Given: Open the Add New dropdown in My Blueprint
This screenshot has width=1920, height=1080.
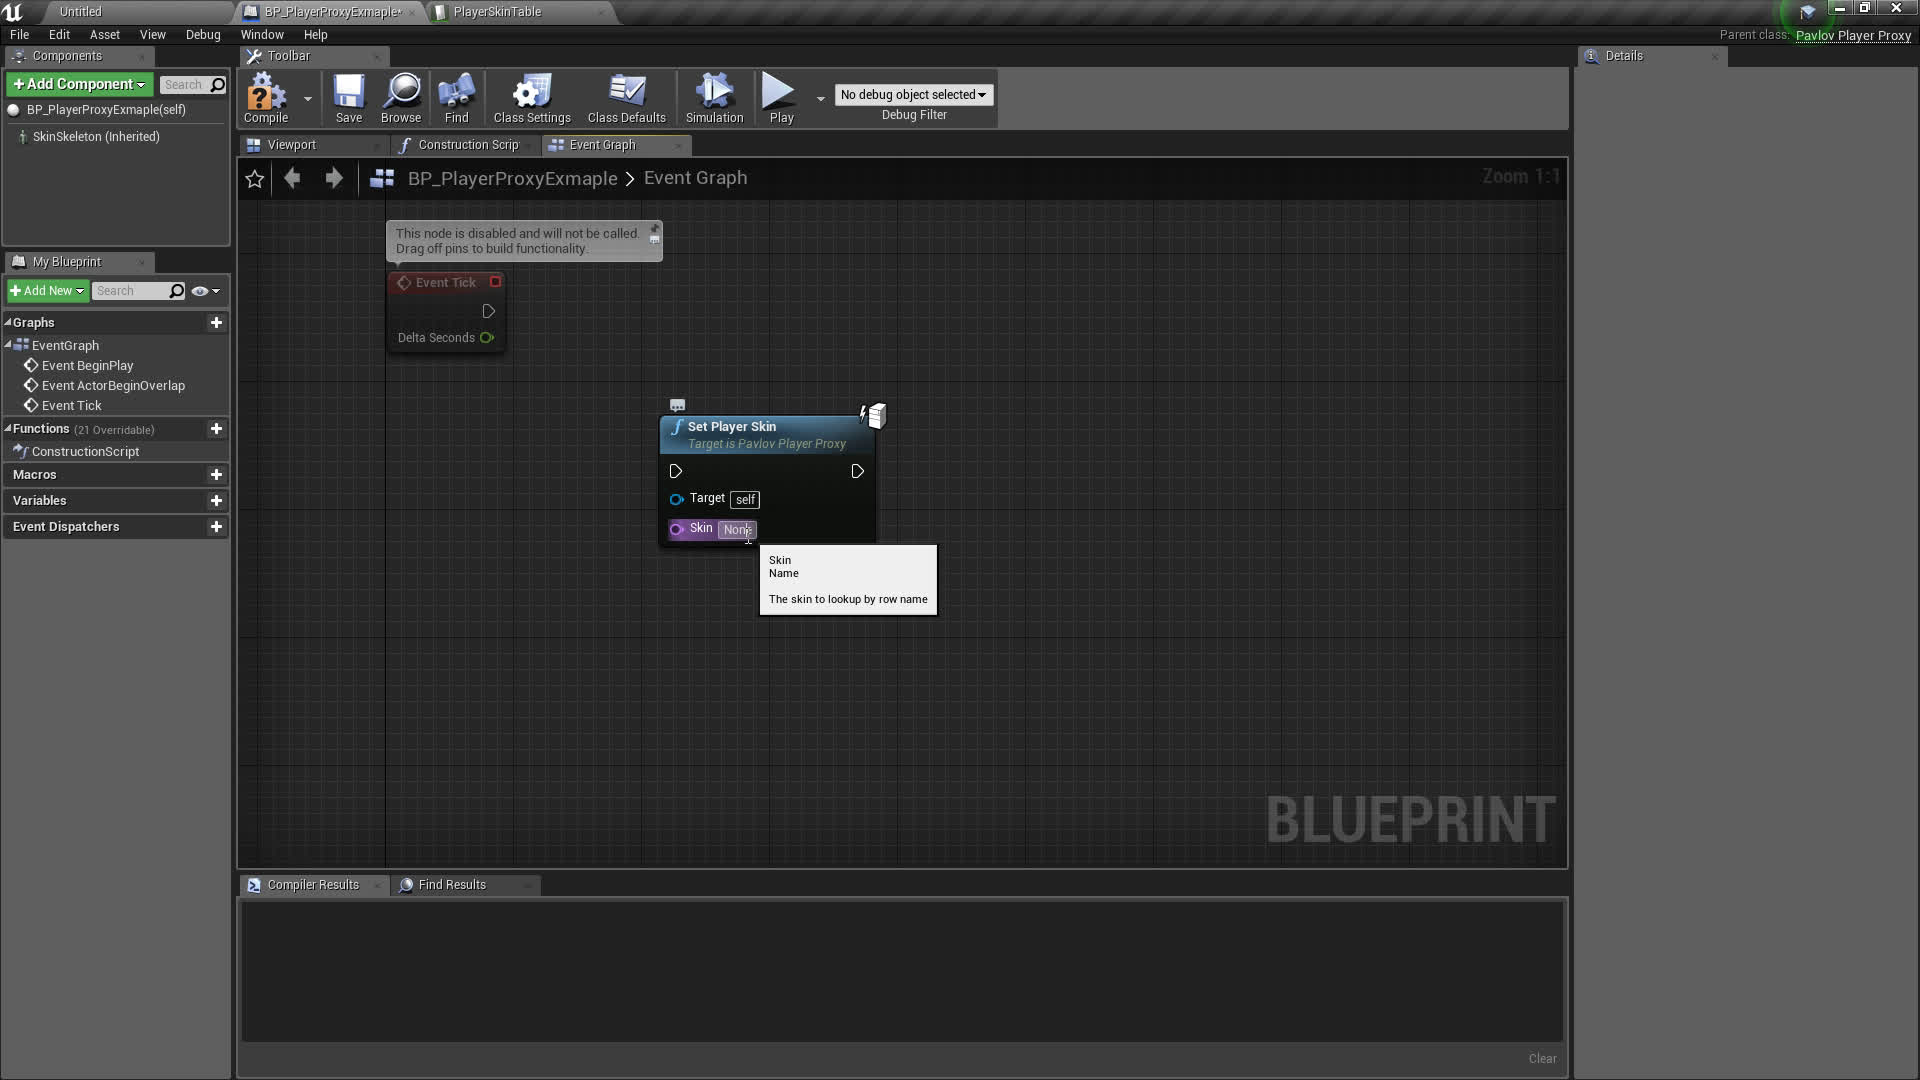Looking at the screenshot, I should pyautogui.click(x=47, y=291).
